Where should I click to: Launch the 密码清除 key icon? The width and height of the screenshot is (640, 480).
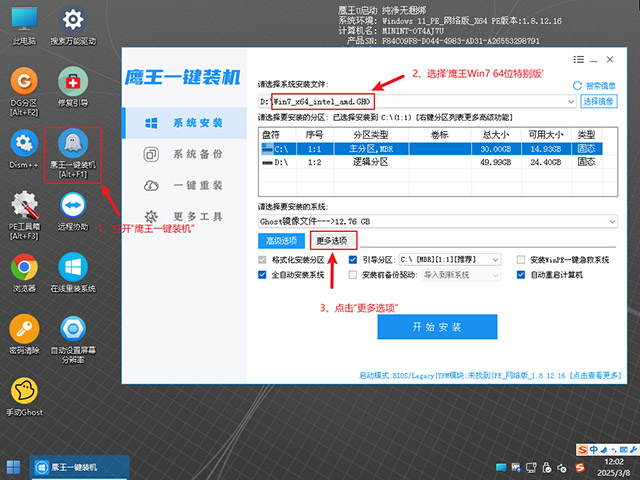click(24, 334)
